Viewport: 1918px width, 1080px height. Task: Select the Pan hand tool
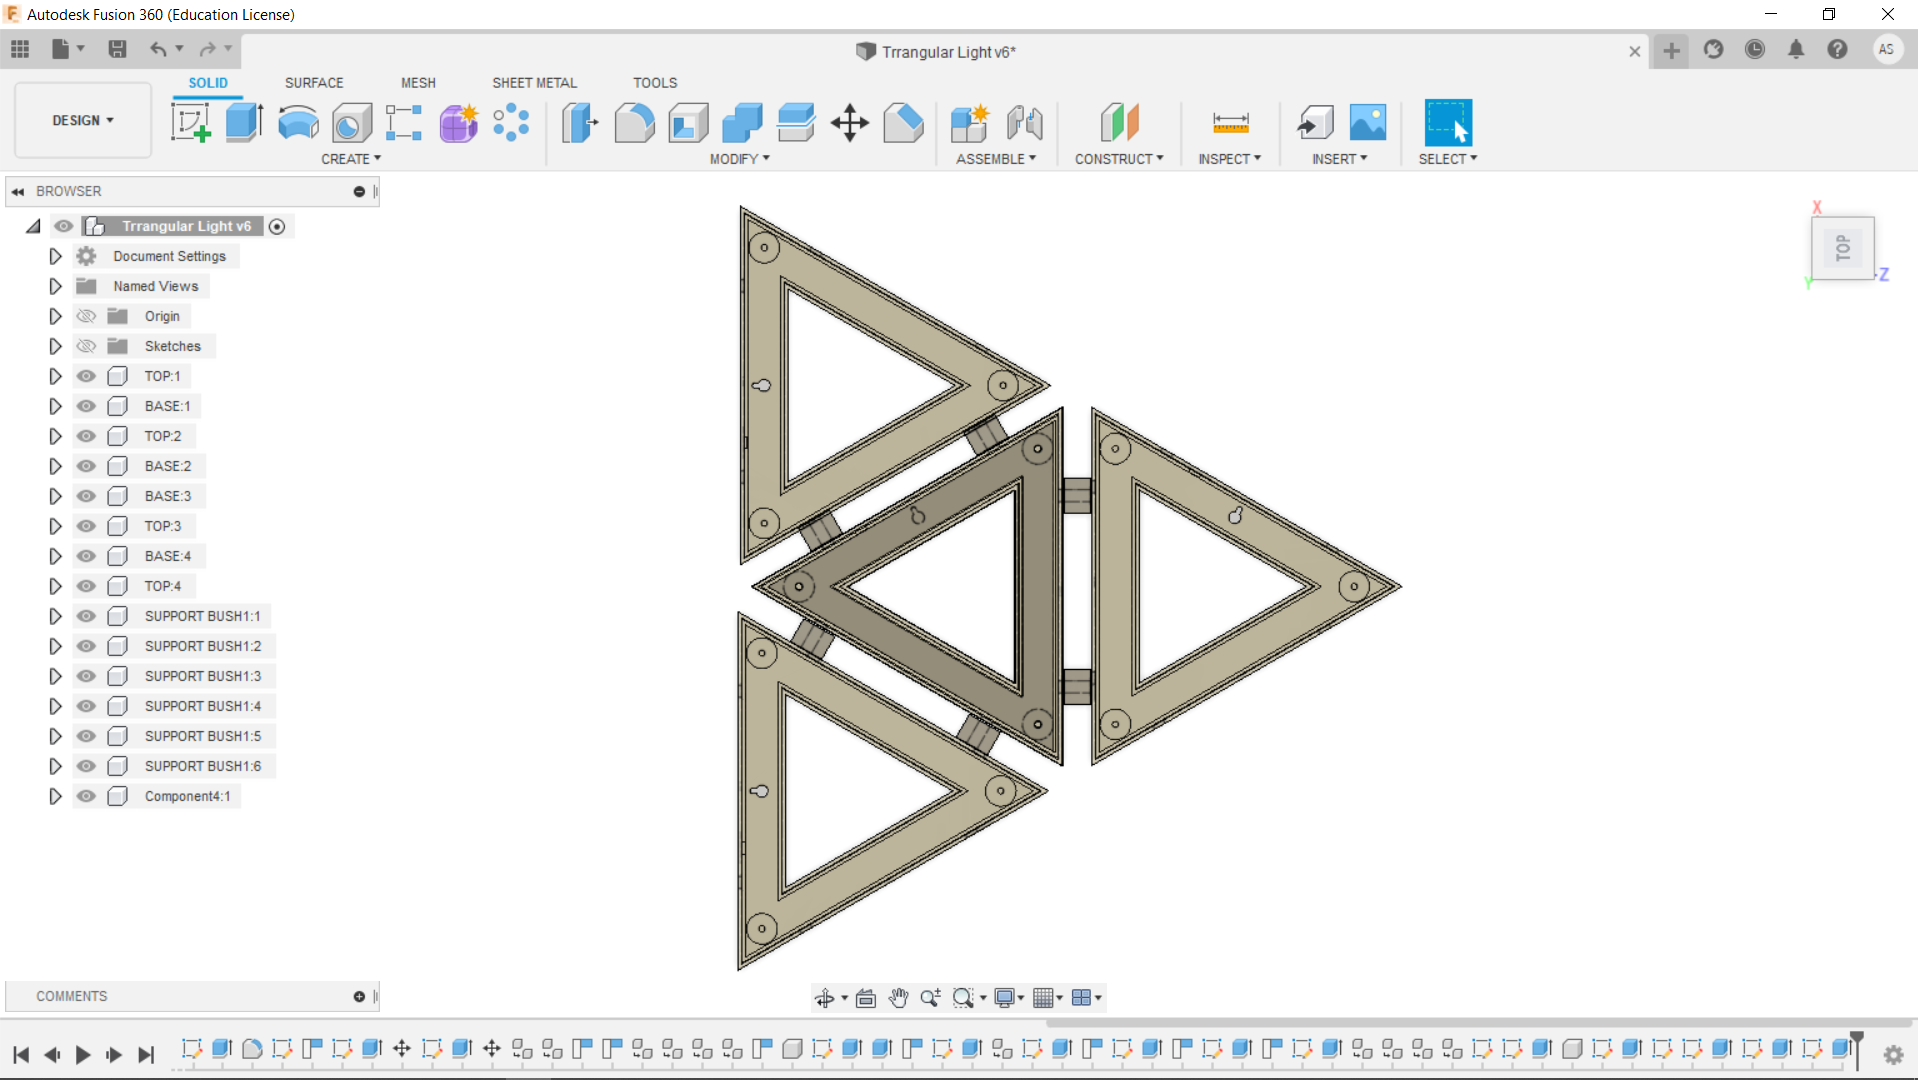coord(898,997)
